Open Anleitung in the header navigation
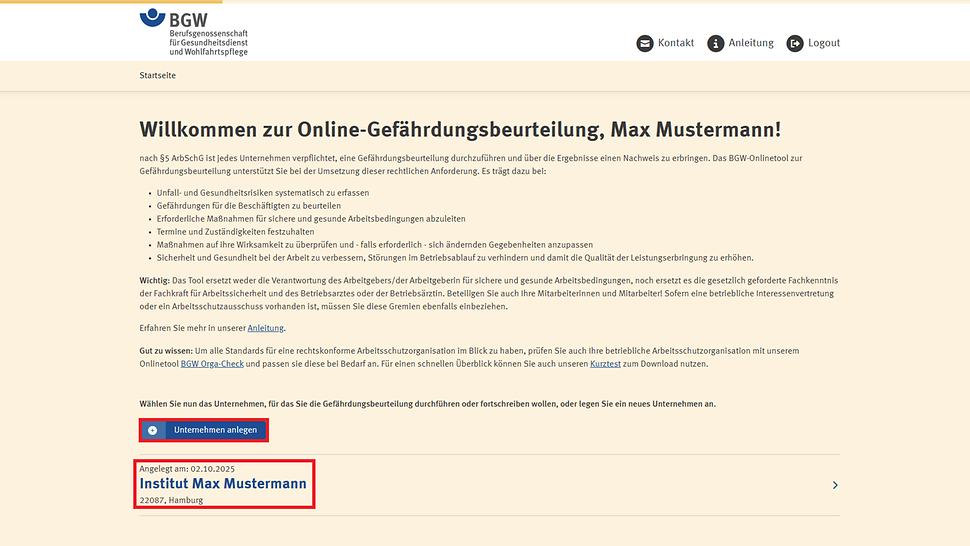Viewport: 970px width, 546px height. click(x=751, y=43)
